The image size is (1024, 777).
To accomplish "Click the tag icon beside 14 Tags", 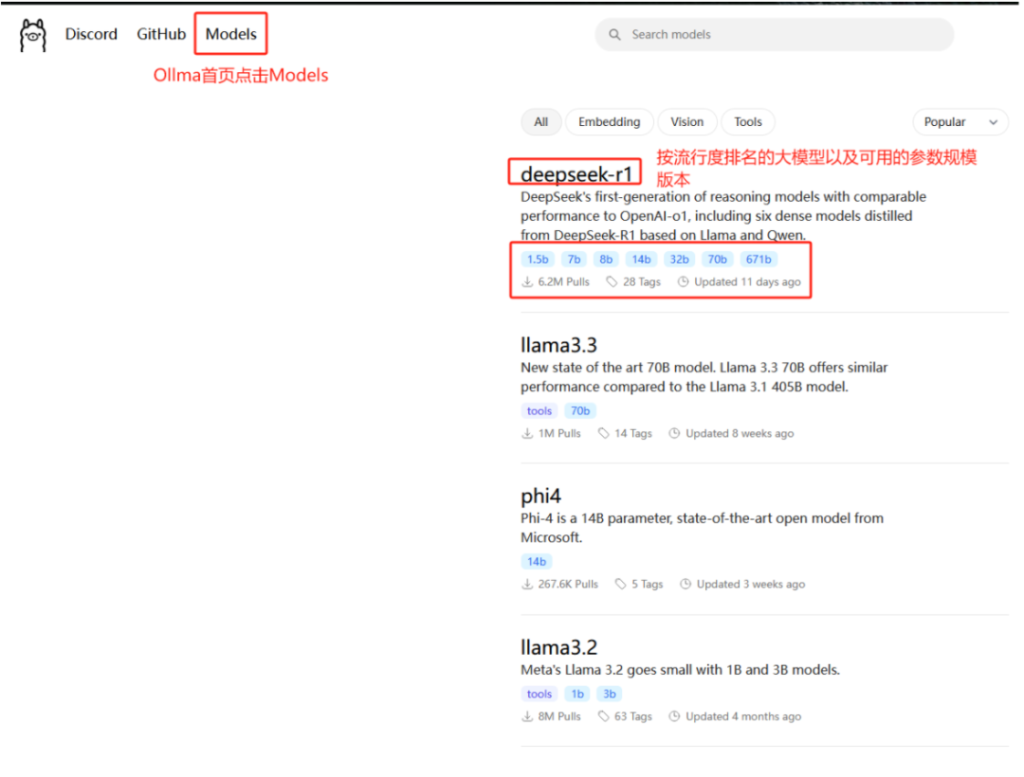I will click(603, 434).
